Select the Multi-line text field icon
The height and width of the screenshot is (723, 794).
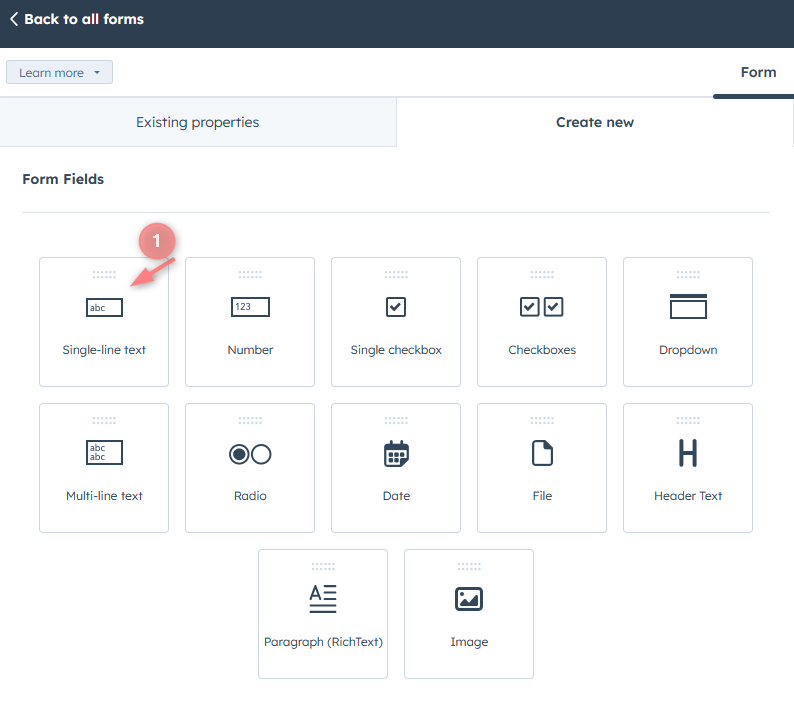(104, 454)
